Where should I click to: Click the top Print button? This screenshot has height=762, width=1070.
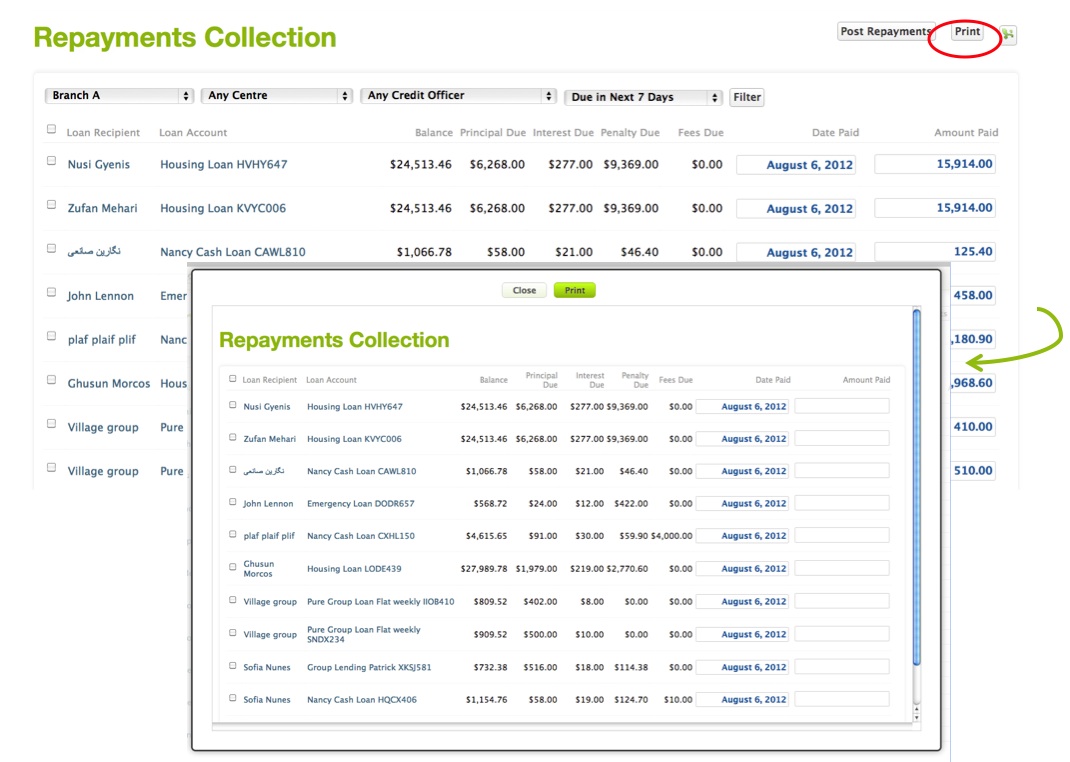click(x=967, y=32)
